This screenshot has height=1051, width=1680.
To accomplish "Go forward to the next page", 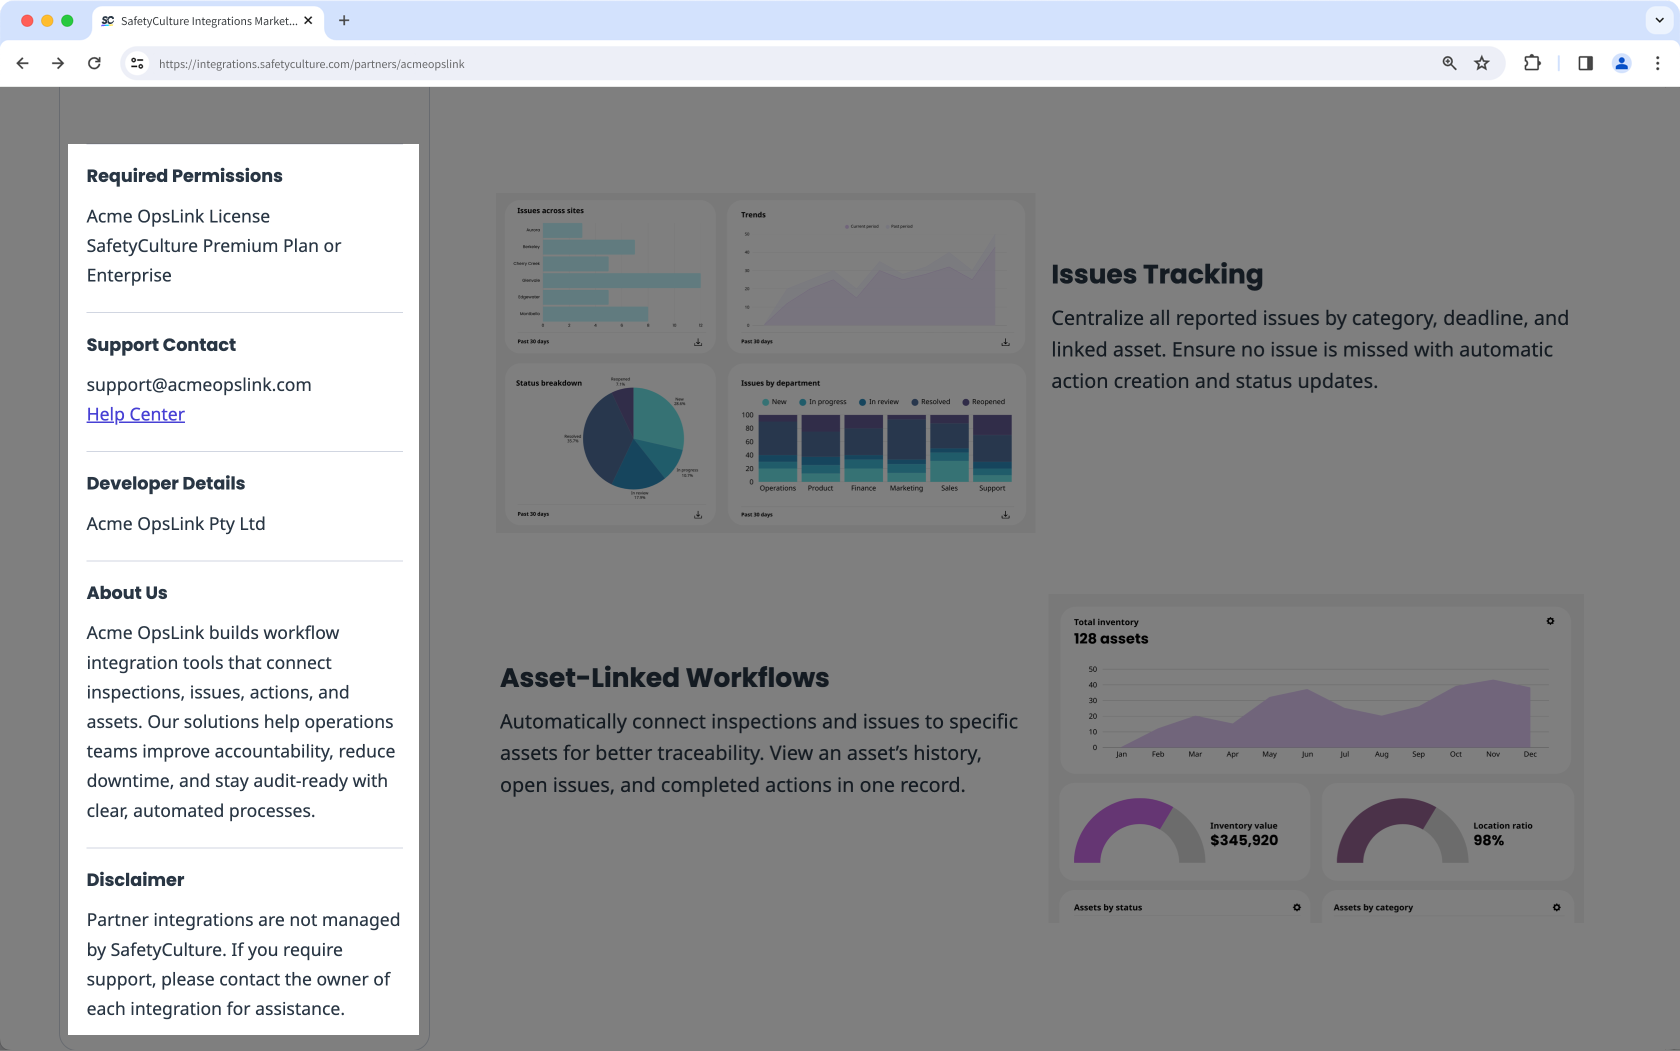I will pos(58,63).
